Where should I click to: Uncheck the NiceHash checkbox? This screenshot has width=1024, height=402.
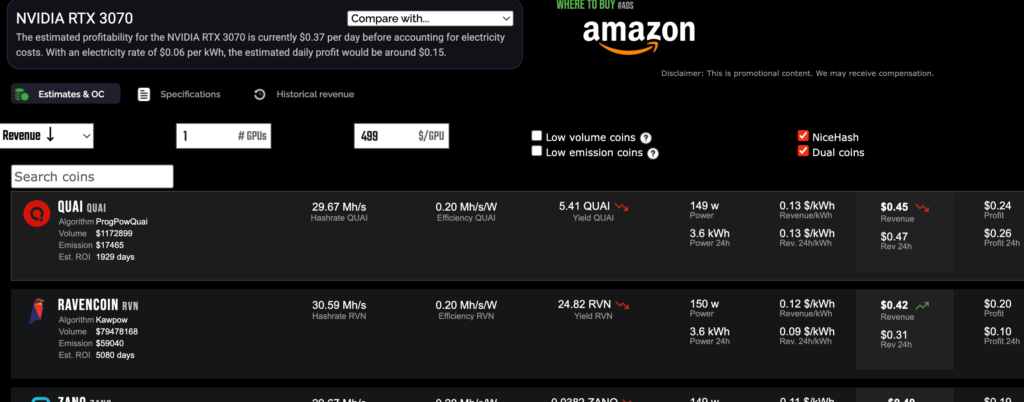(x=803, y=136)
